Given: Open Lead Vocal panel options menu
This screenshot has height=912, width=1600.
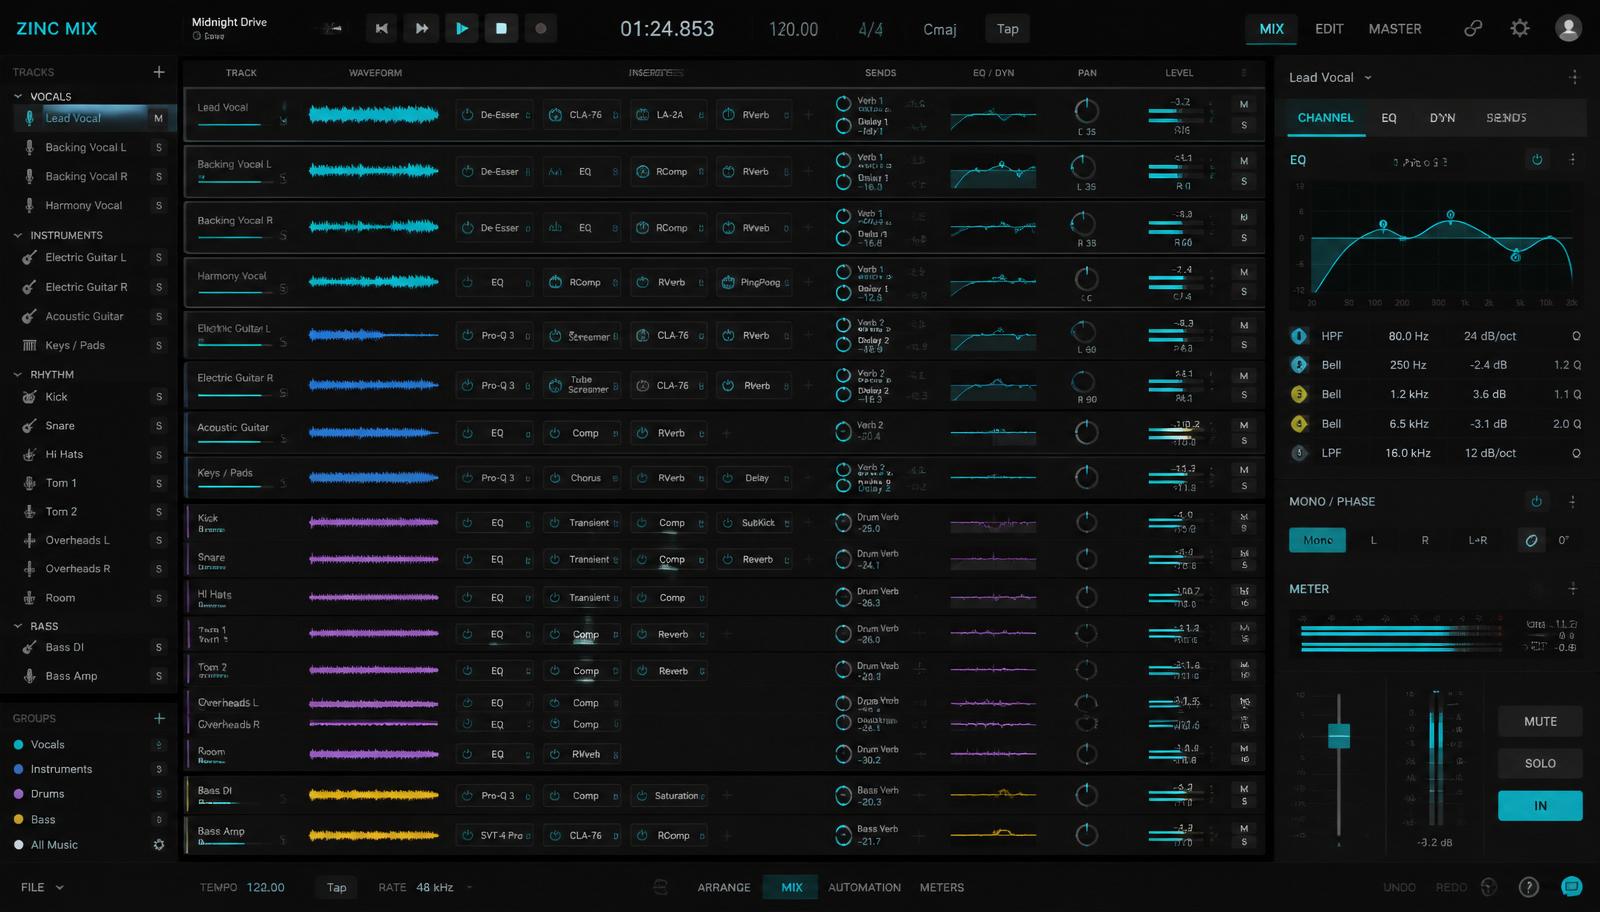Looking at the screenshot, I should [x=1573, y=77].
